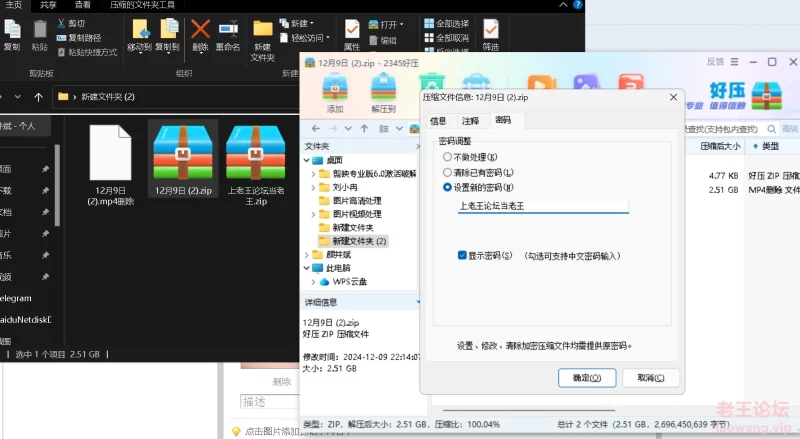Viewport: 800px width, 439px height.
Task: Click the 复制到 icon in Explorer ribbon
Action: (168, 29)
